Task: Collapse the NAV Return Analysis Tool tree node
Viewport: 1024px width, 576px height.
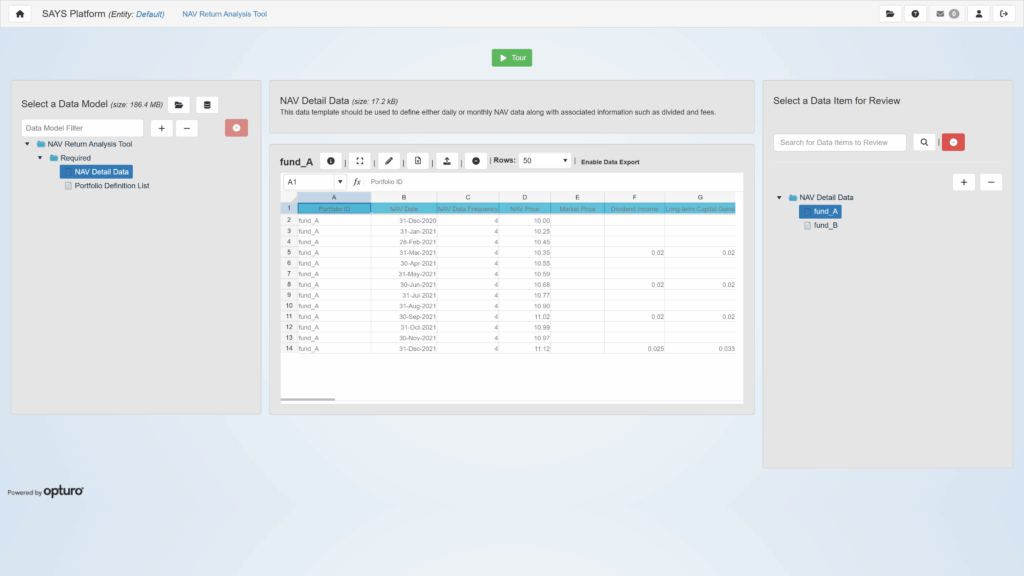Action: point(28,145)
